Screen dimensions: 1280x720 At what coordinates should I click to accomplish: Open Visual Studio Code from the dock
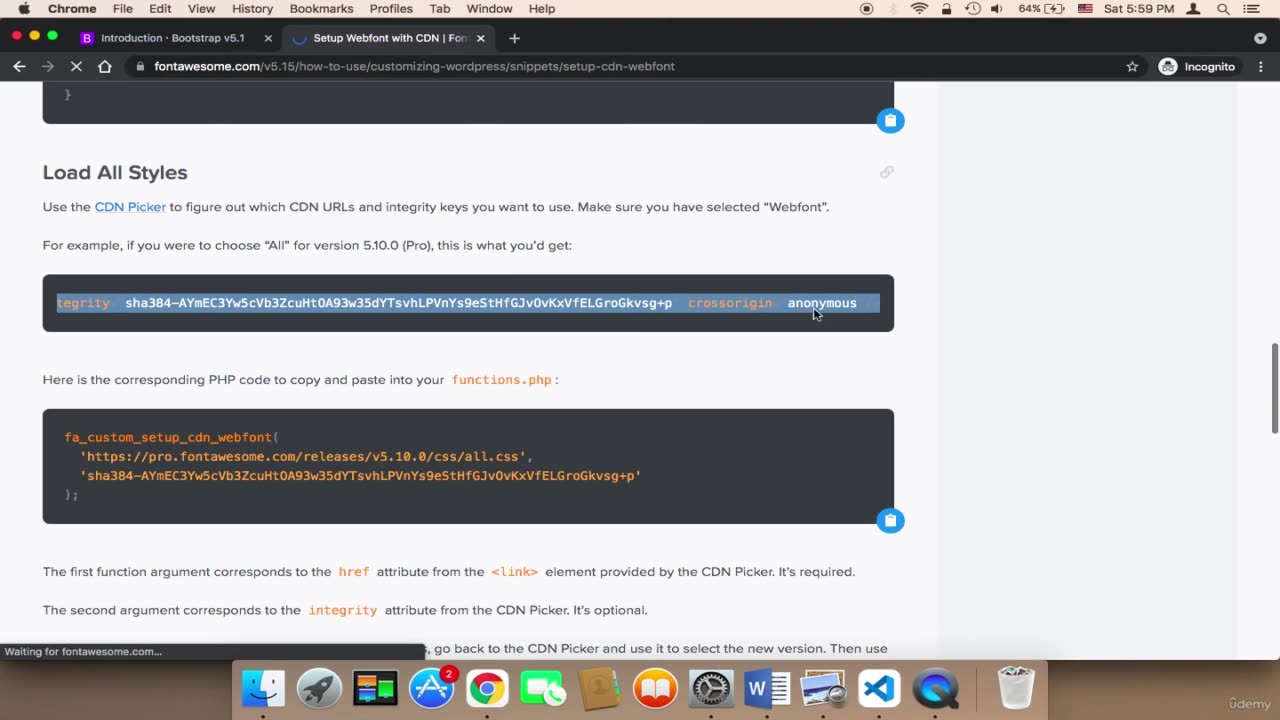point(879,689)
